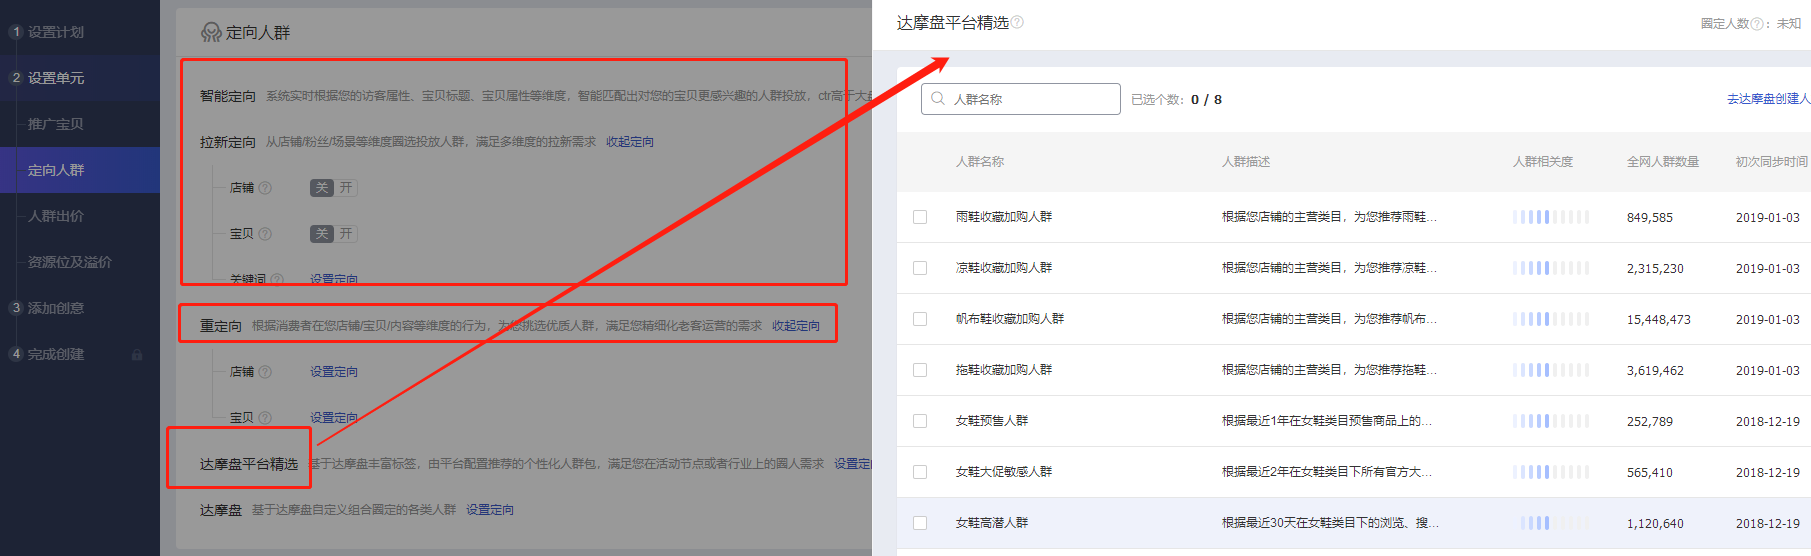The image size is (1811, 556).
Task: Check the 女鞋大促敏感人群 checkbox
Action: click(920, 472)
